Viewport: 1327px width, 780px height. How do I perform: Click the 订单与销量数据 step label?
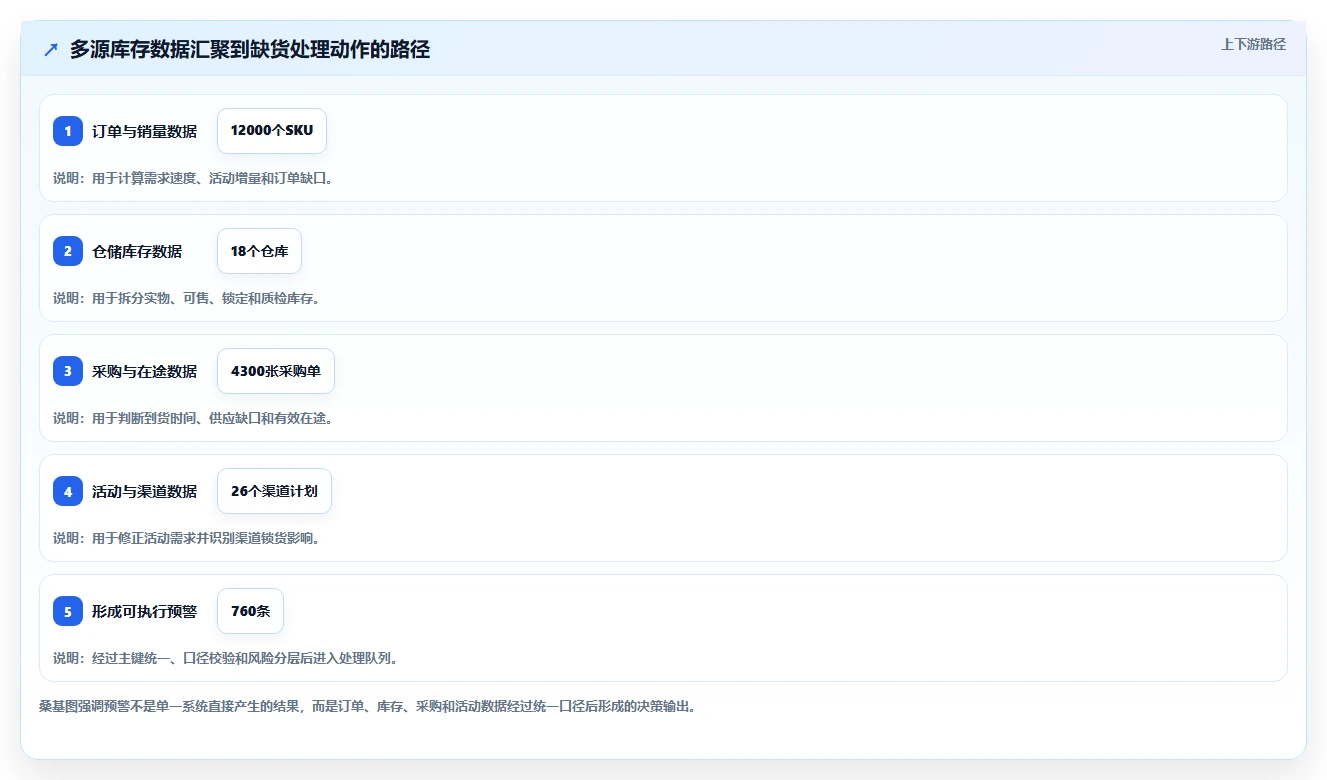[144, 131]
